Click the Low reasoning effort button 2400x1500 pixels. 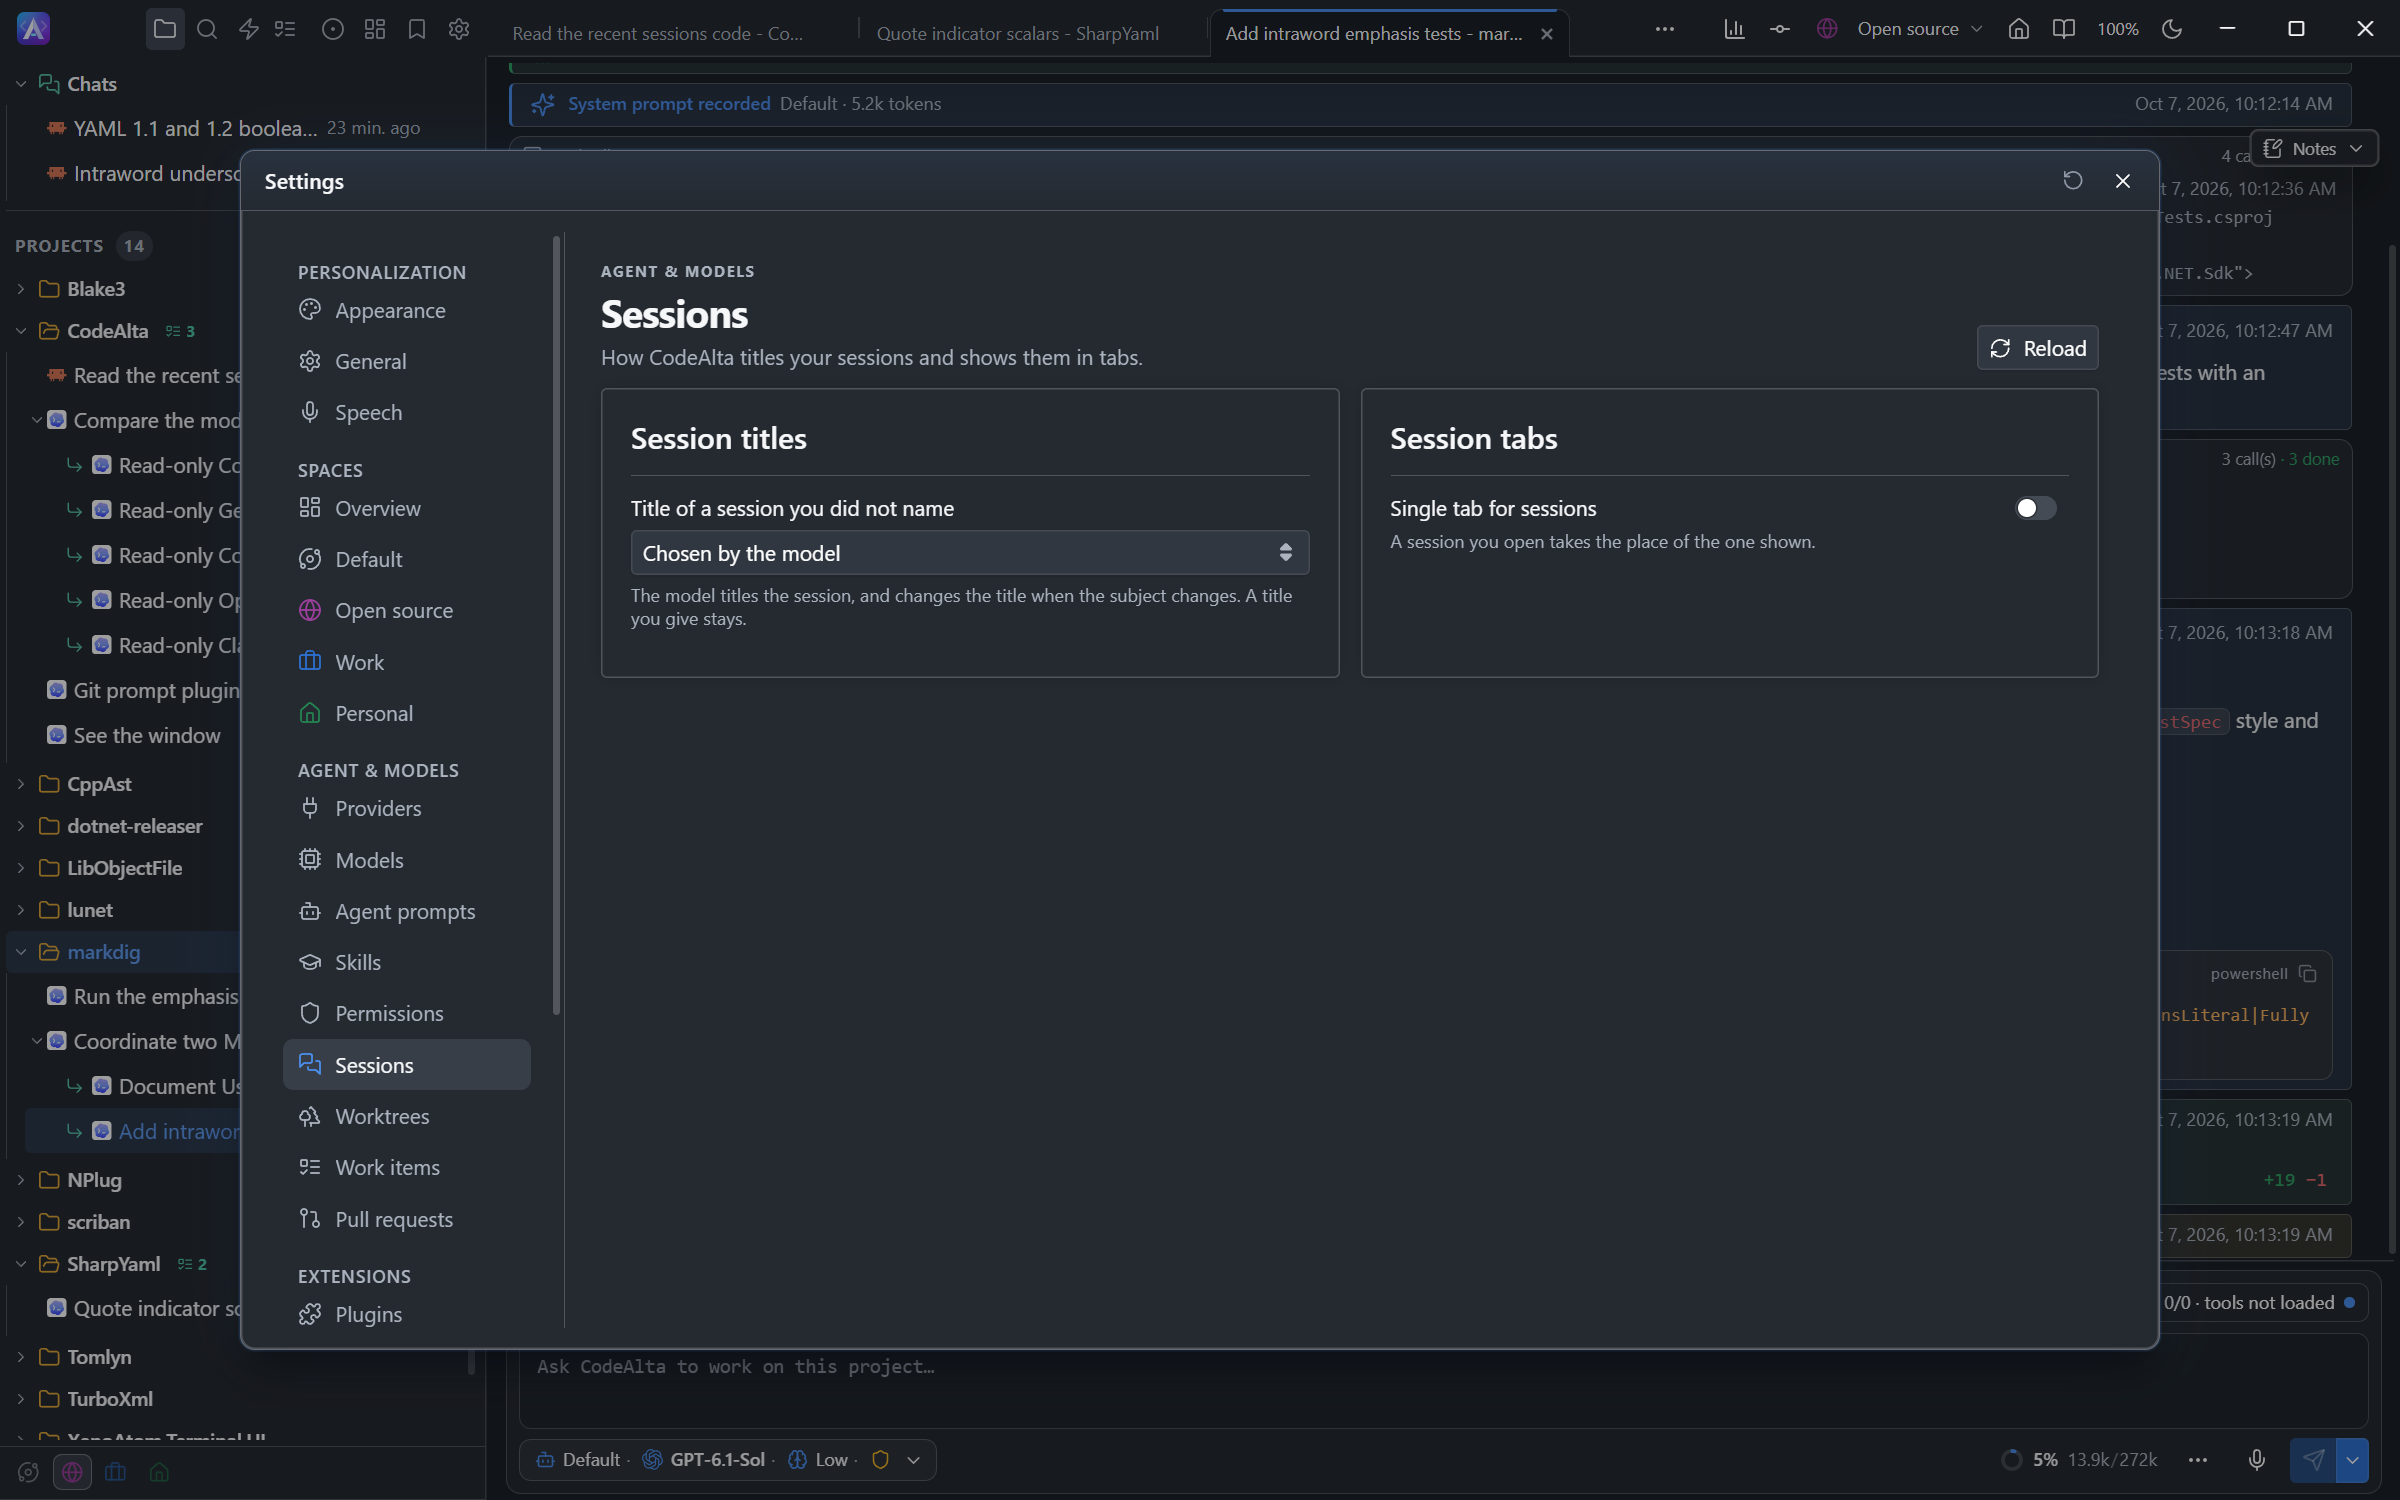pyautogui.click(x=818, y=1460)
